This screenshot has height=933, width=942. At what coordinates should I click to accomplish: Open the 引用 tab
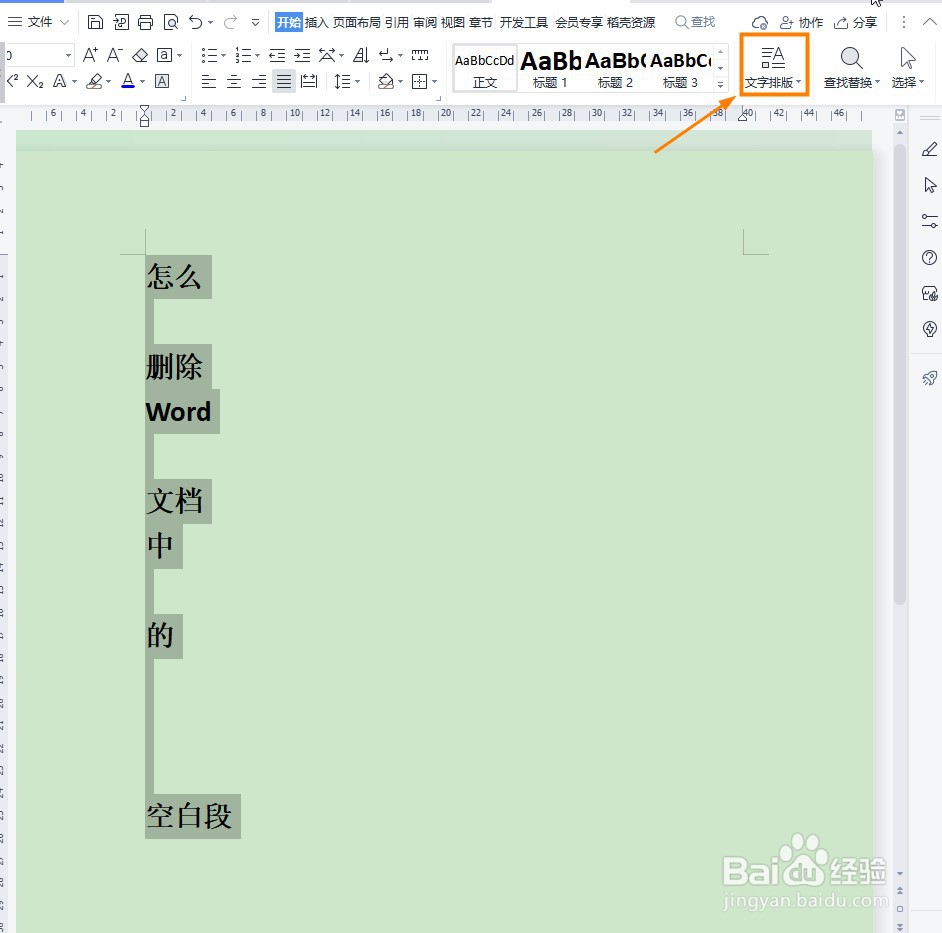coord(397,23)
